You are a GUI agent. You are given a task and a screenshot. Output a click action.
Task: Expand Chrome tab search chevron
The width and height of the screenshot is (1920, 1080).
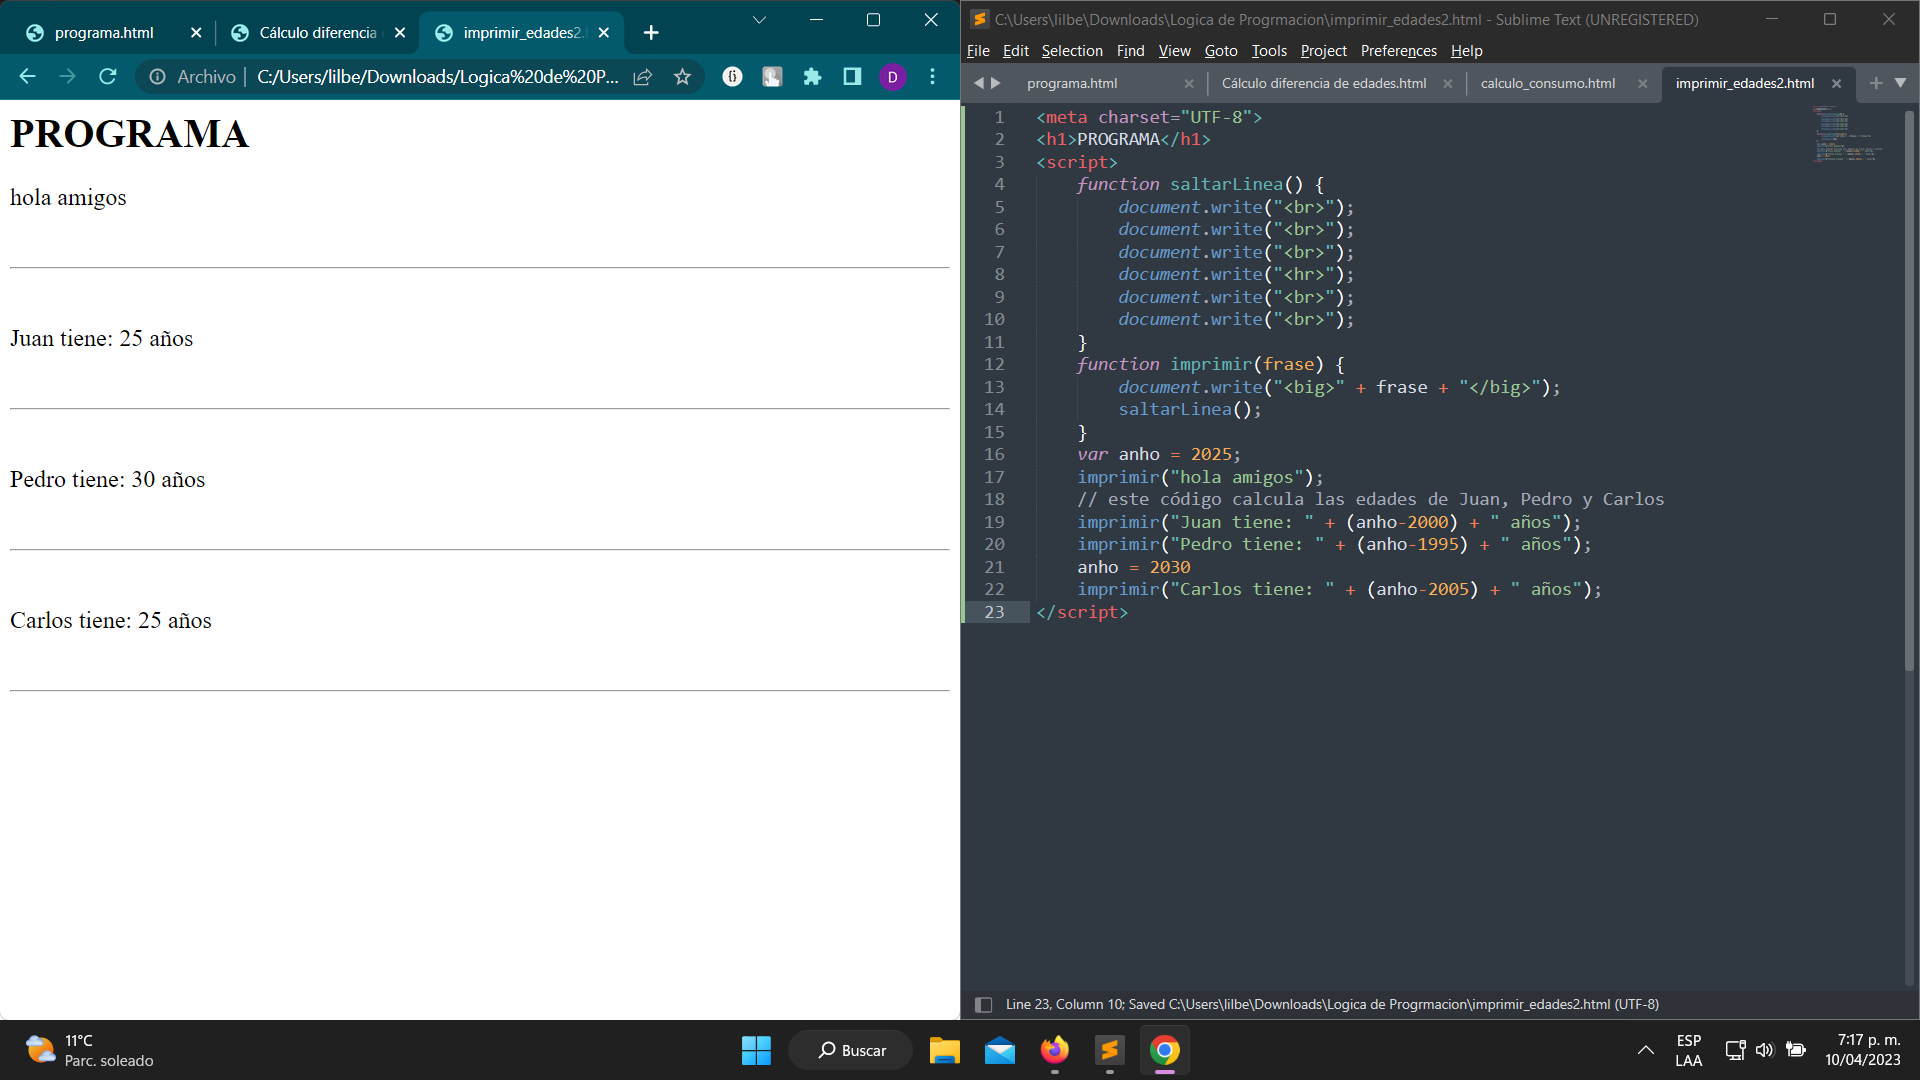759,20
